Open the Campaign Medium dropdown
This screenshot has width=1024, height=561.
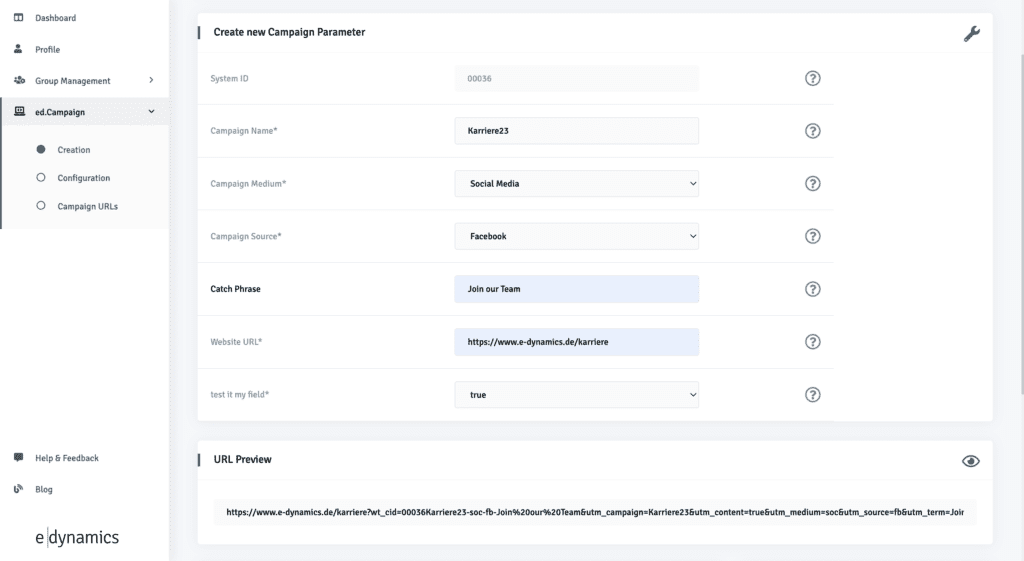click(x=576, y=184)
